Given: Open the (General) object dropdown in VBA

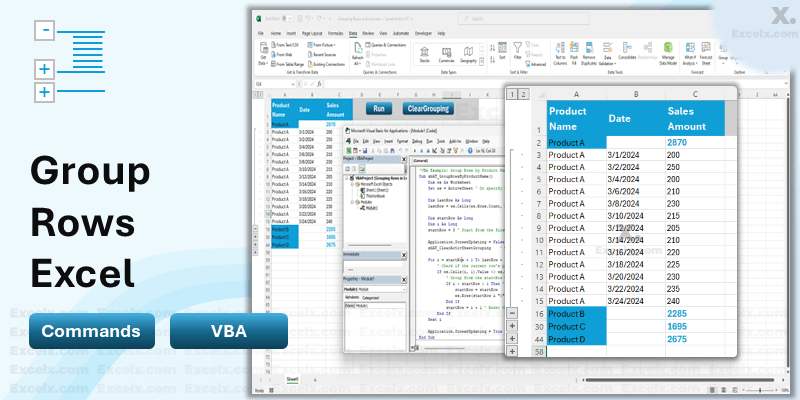Looking at the screenshot, I should point(458,160).
